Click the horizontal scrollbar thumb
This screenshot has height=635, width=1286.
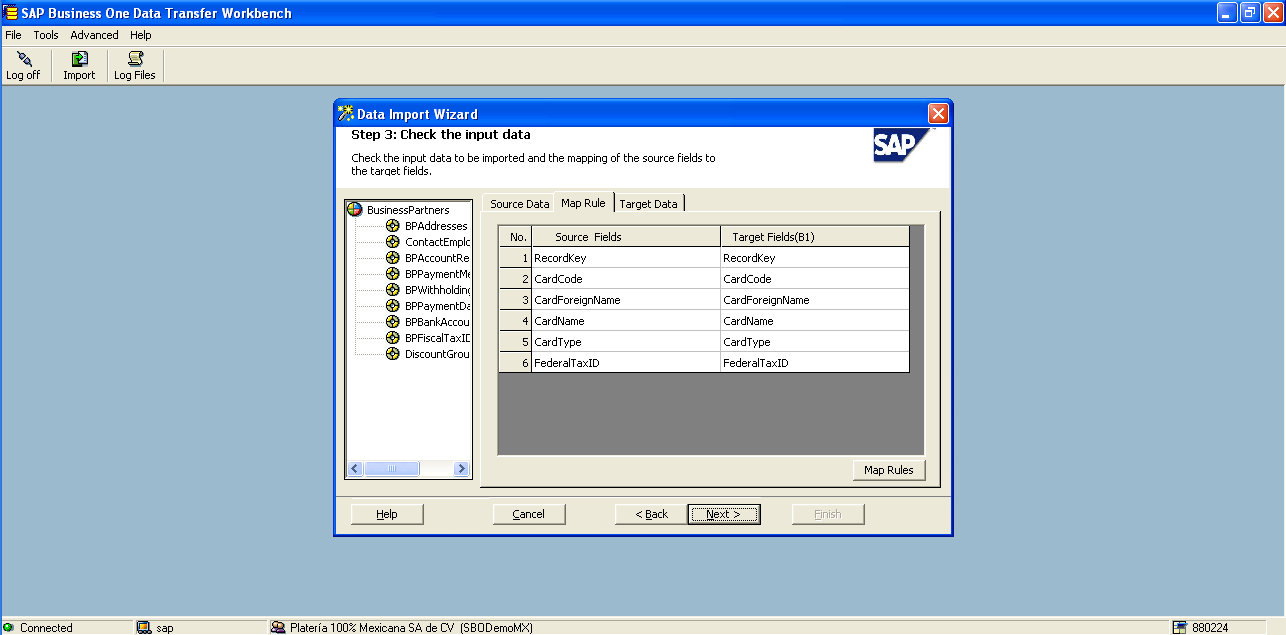tap(392, 468)
